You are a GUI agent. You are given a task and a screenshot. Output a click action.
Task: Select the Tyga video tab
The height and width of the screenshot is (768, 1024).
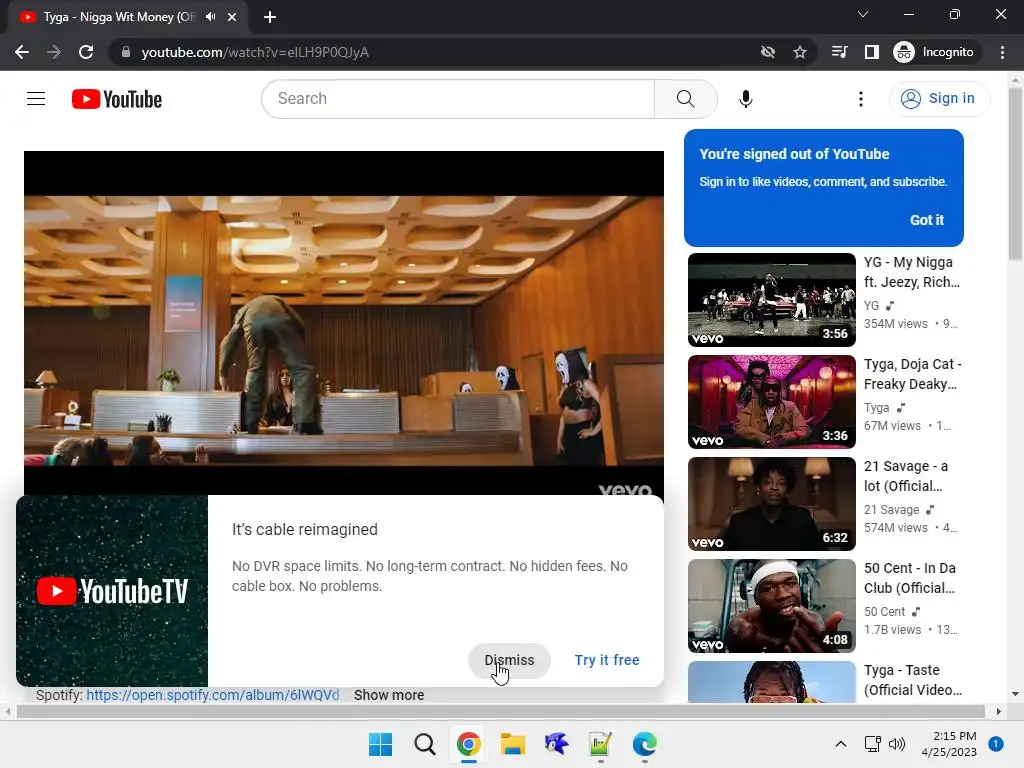point(127,17)
